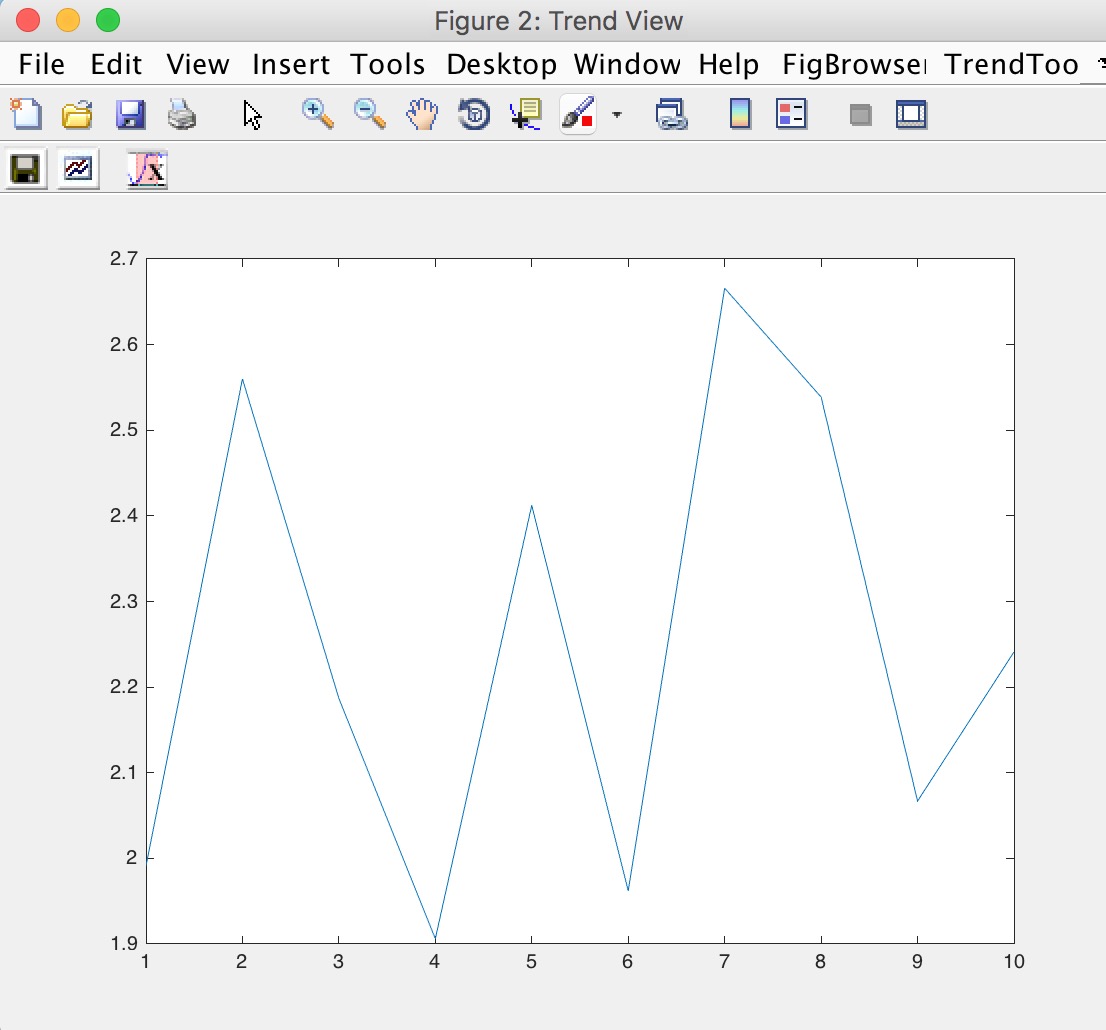
Task: Open a file using the folder icon
Action: click(x=78, y=114)
